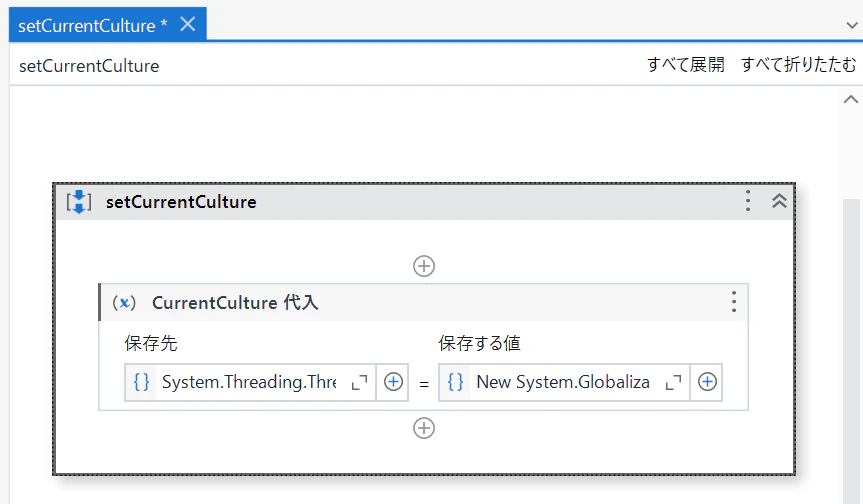The image size is (863, 504).
Task: Click the setCurrentCulture breadcrumb
Action: point(89,66)
